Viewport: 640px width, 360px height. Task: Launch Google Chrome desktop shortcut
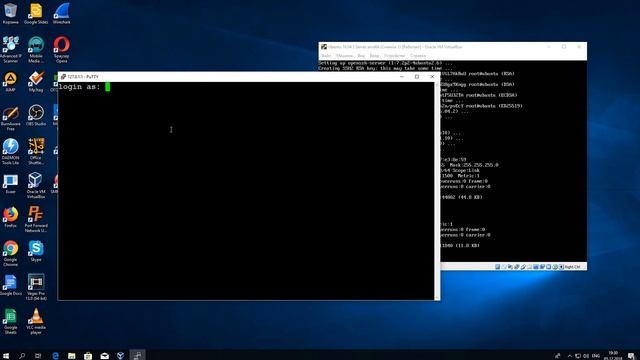(11, 253)
